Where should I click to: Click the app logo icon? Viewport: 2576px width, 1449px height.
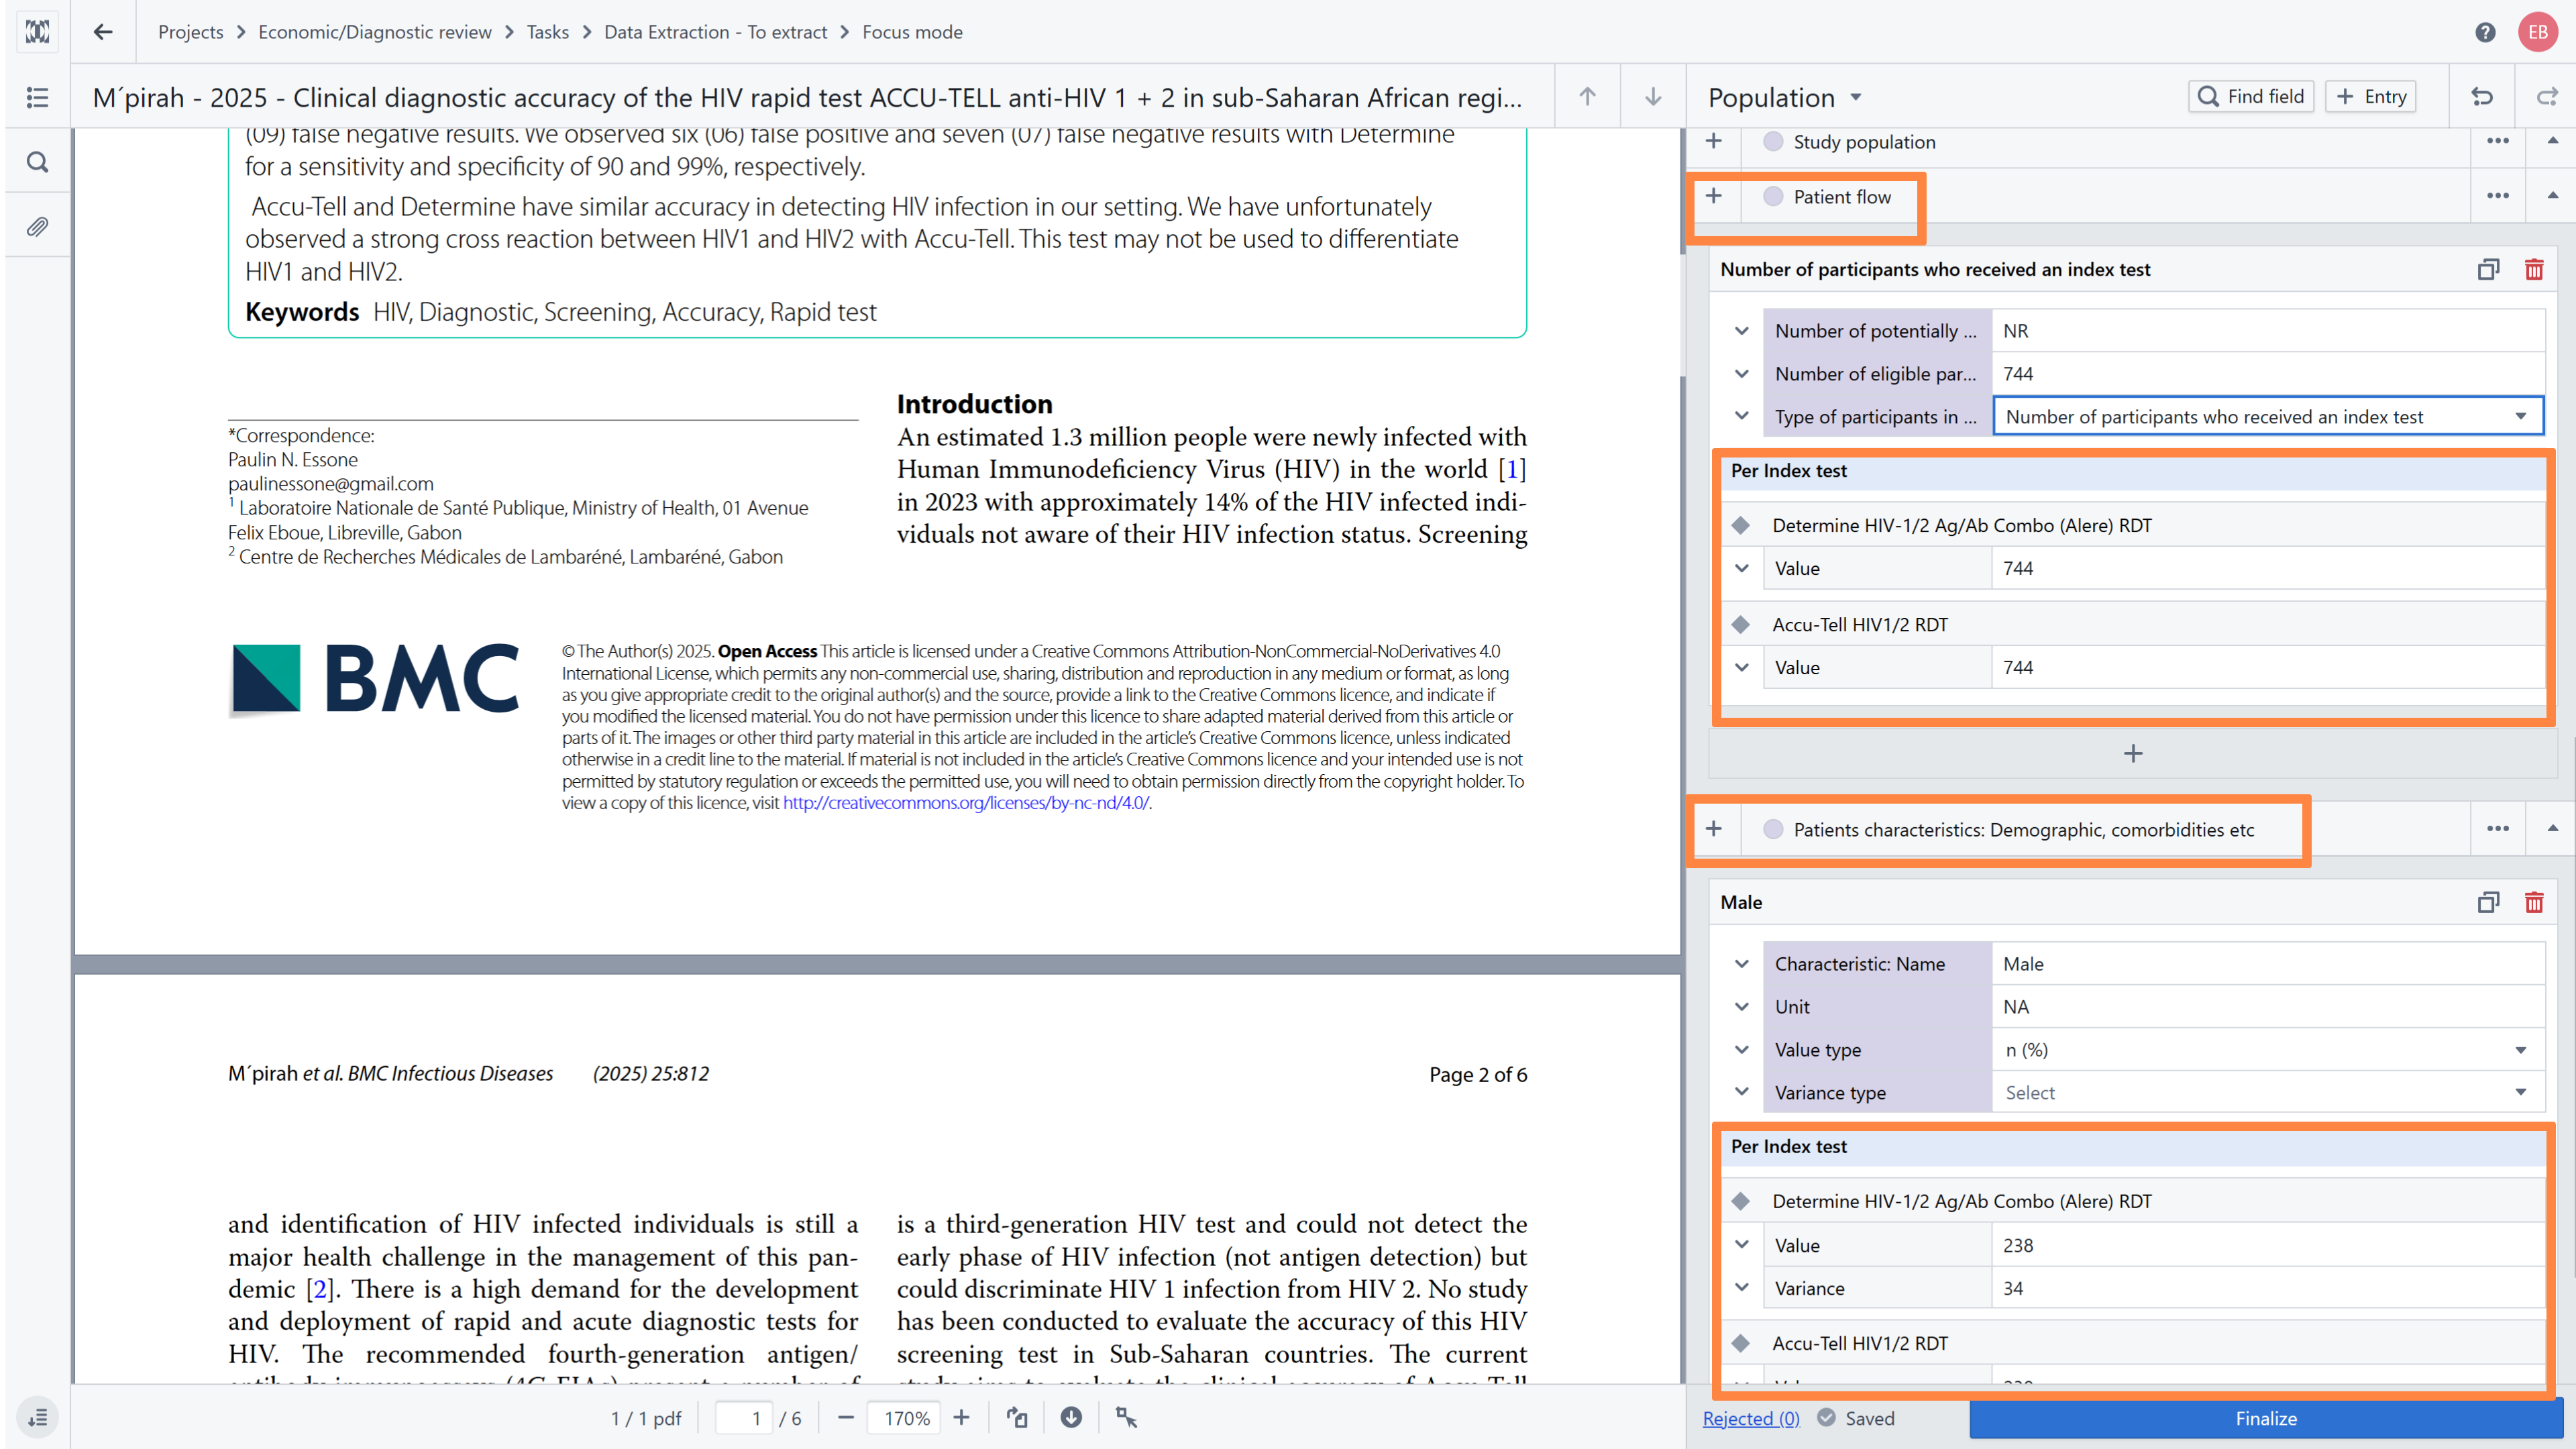37,32
